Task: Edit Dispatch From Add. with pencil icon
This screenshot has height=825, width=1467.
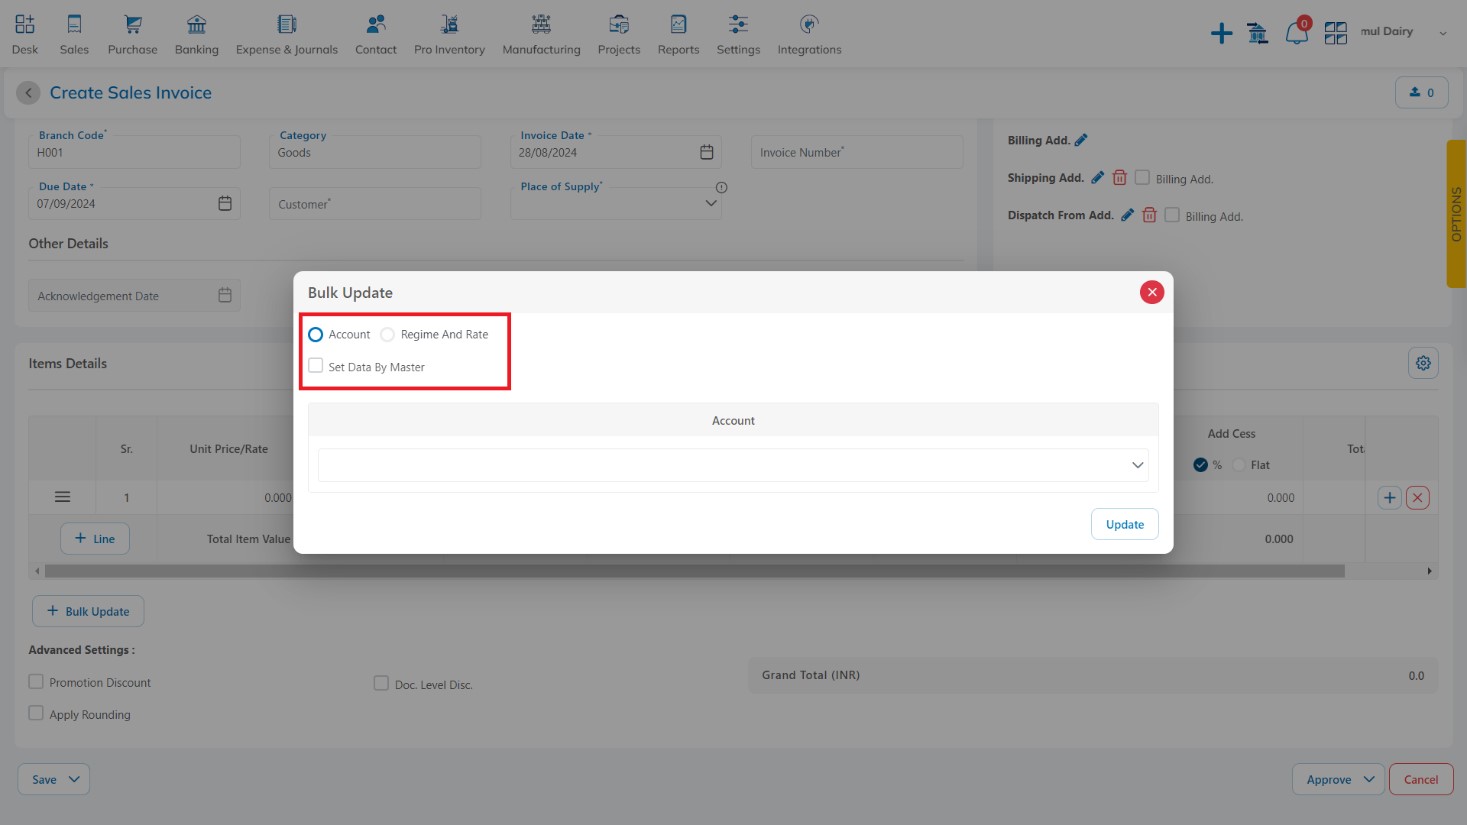Action: [x=1127, y=215]
